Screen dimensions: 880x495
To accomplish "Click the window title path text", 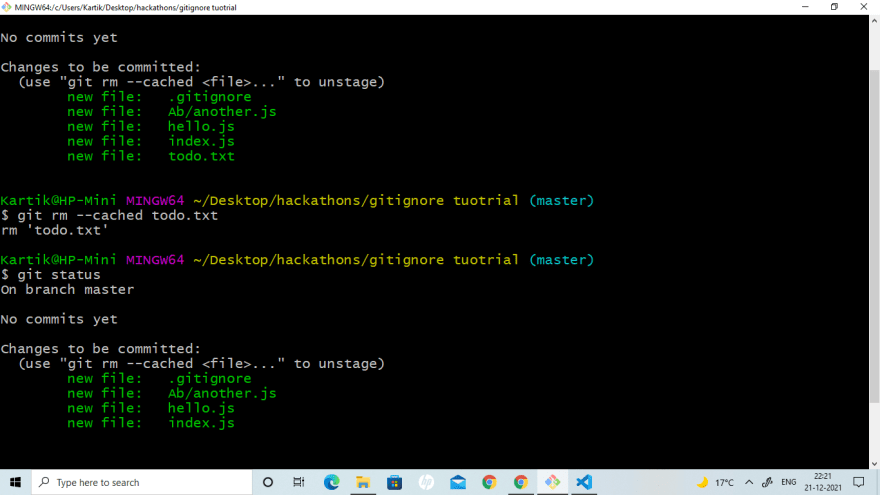I will click(126, 7).
